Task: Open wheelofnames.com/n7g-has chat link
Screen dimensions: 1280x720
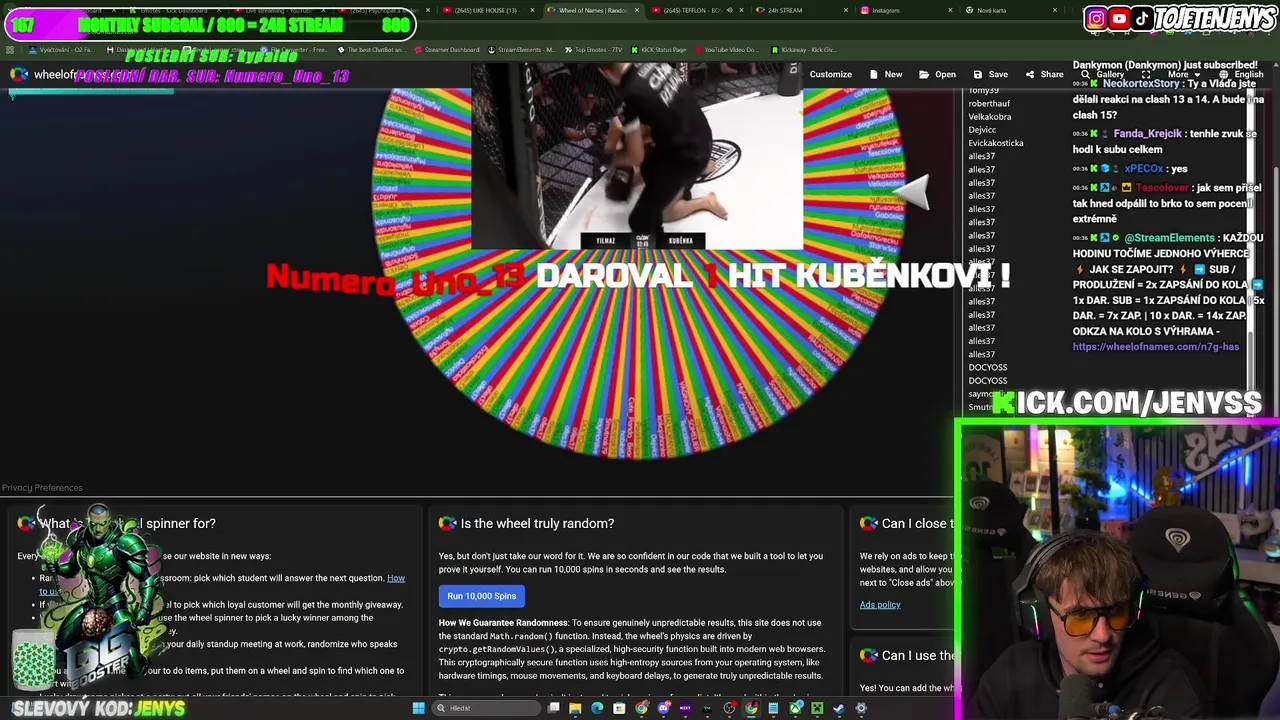Action: (1156, 347)
